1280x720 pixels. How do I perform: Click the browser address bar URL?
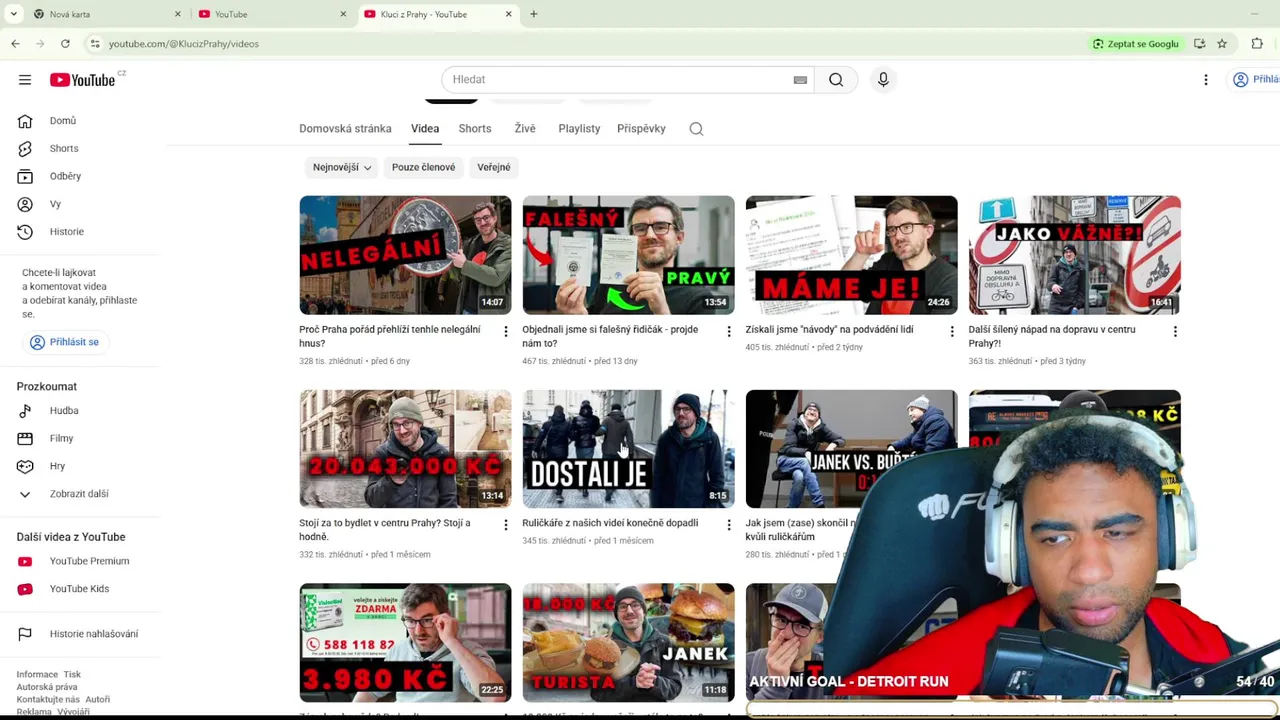[x=184, y=44]
